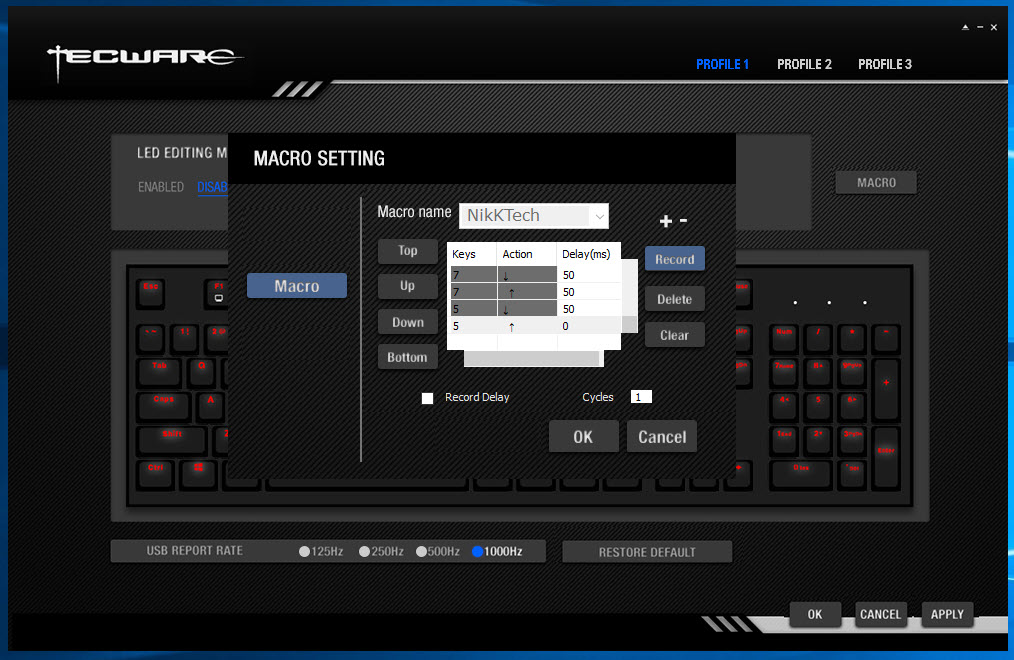Click Delete in the macro dialog
This screenshot has height=660, width=1014.
[674, 299]
